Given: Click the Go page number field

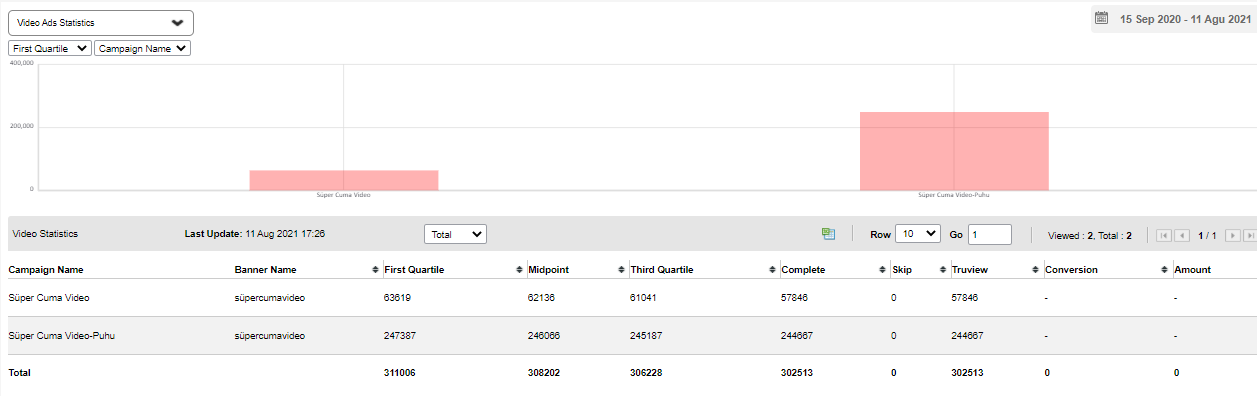Looking at the screenshot, I should (x=990, y=234).
